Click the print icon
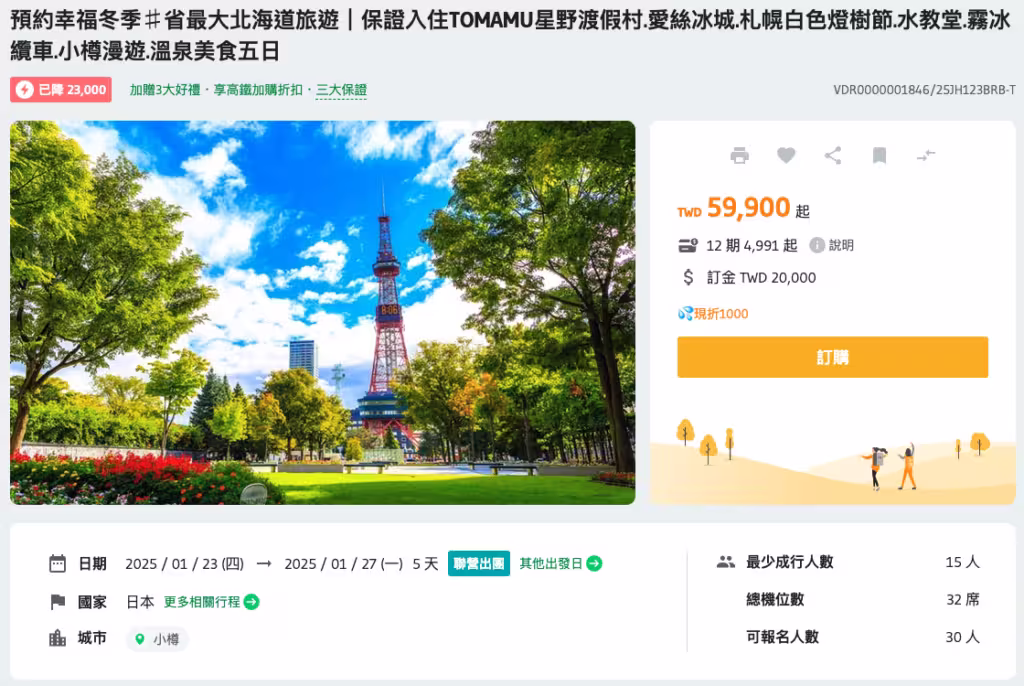The width and height of the screenshot is (1024, 686). [739, 155]
